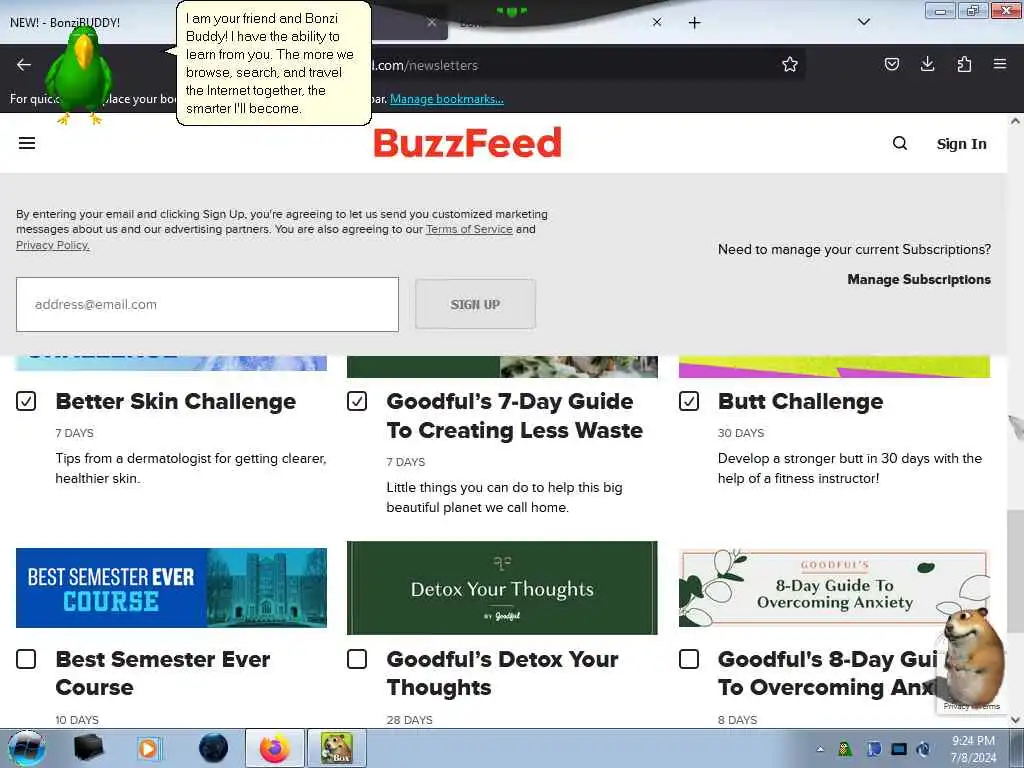Click the Better Skin Challenge title
The image size is (1024, 768).
(x=176, y=401)
